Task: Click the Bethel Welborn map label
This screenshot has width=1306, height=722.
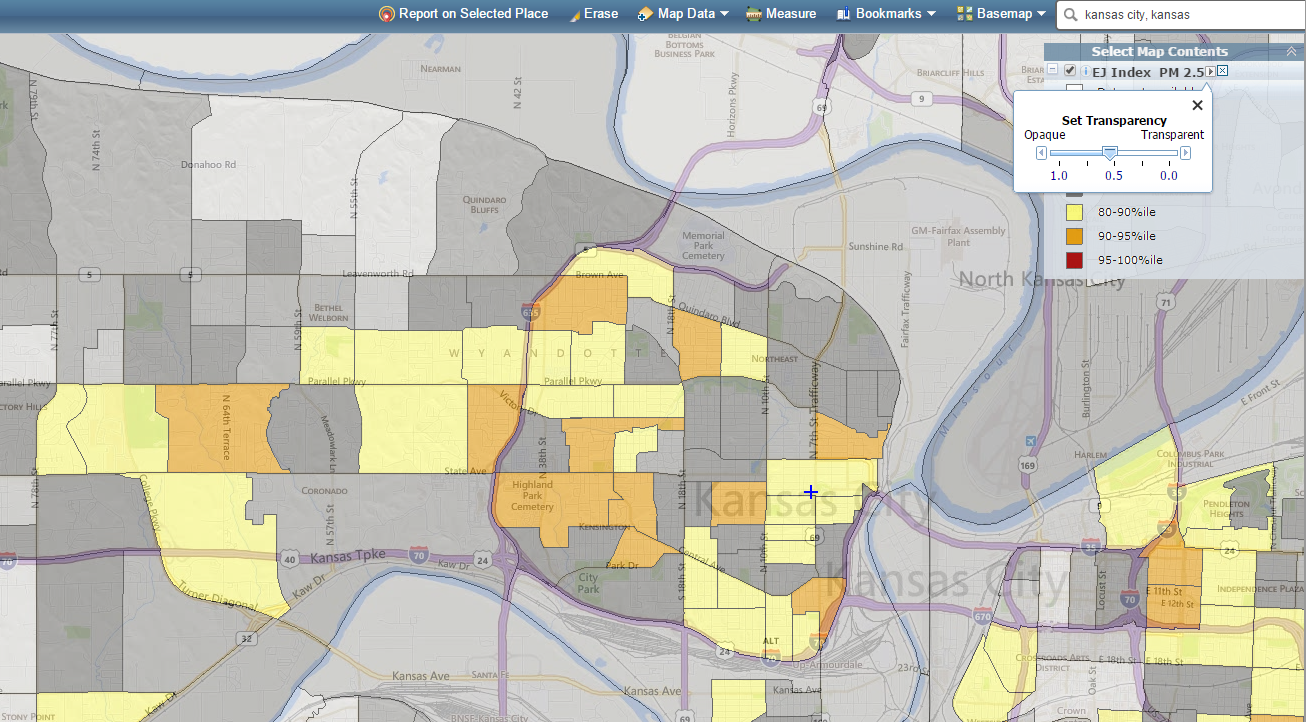Action: pyautogui.click(x=328, y=313)
